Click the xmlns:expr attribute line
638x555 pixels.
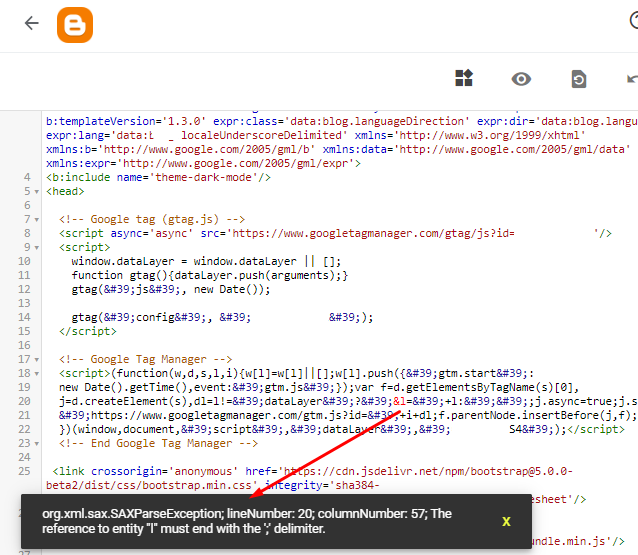203,164
